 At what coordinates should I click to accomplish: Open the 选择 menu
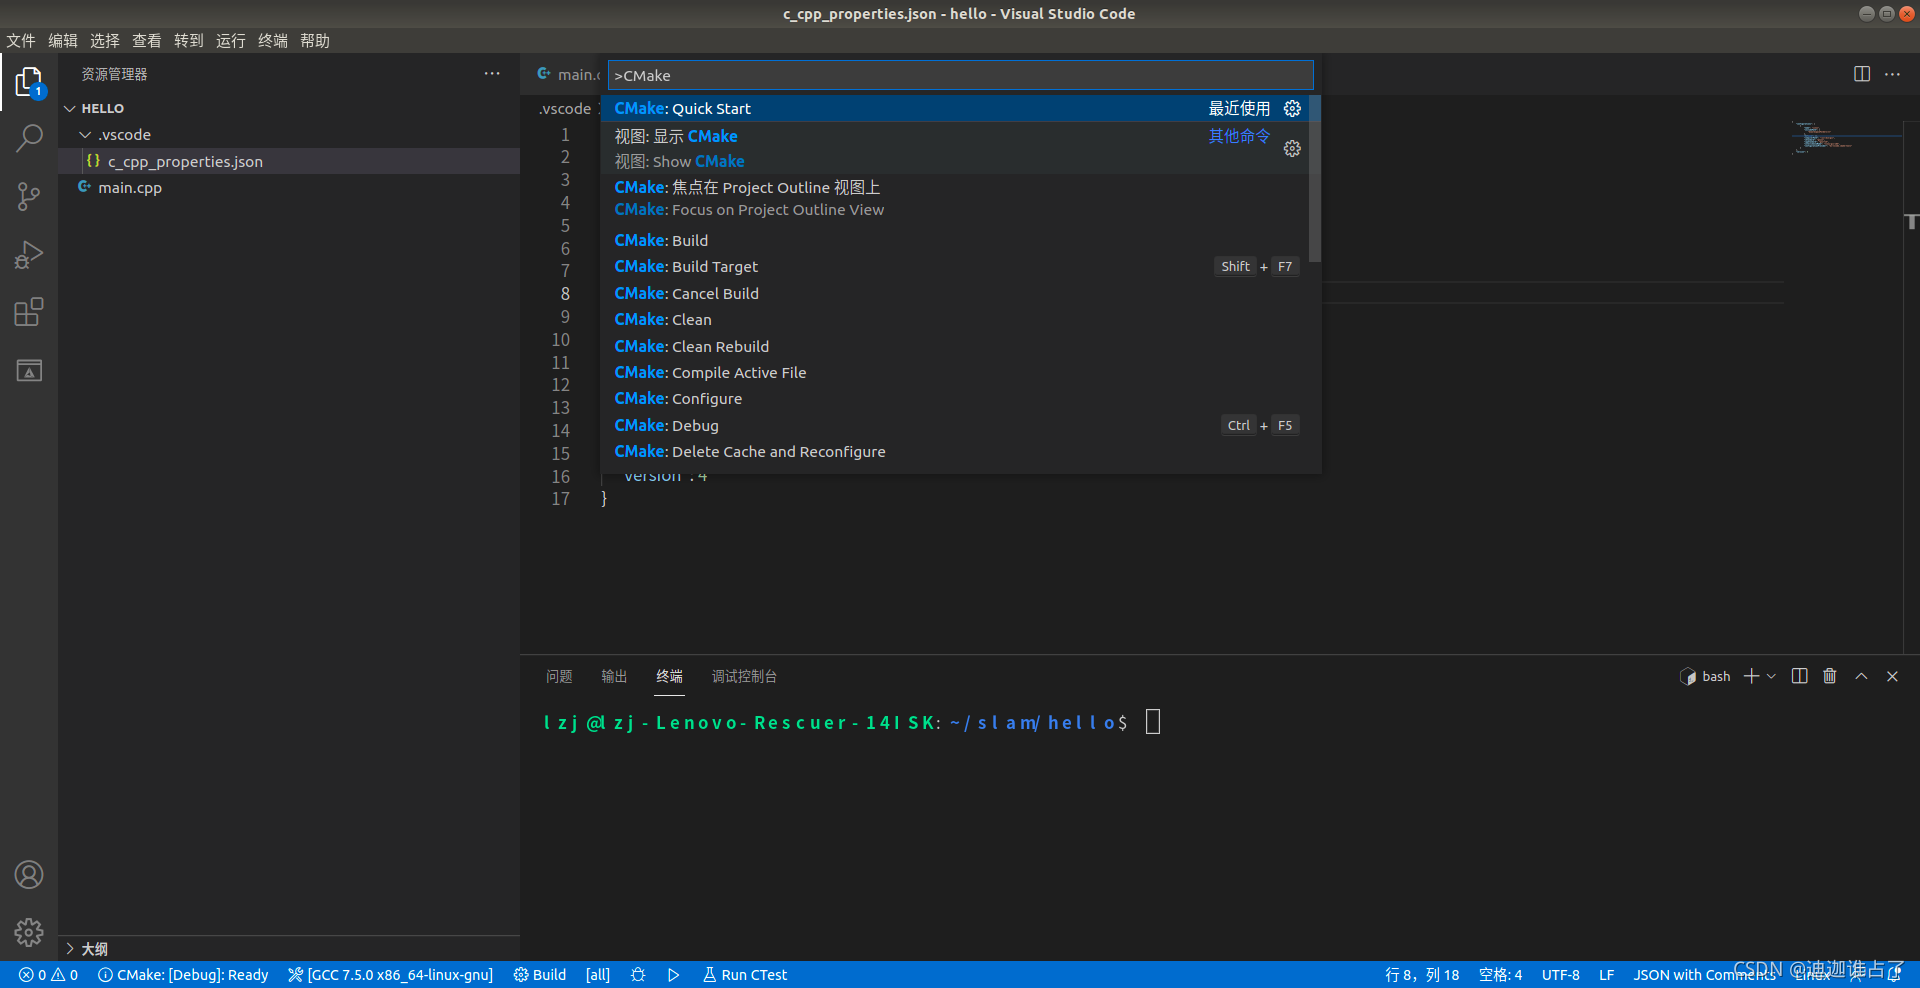point(105,40)
